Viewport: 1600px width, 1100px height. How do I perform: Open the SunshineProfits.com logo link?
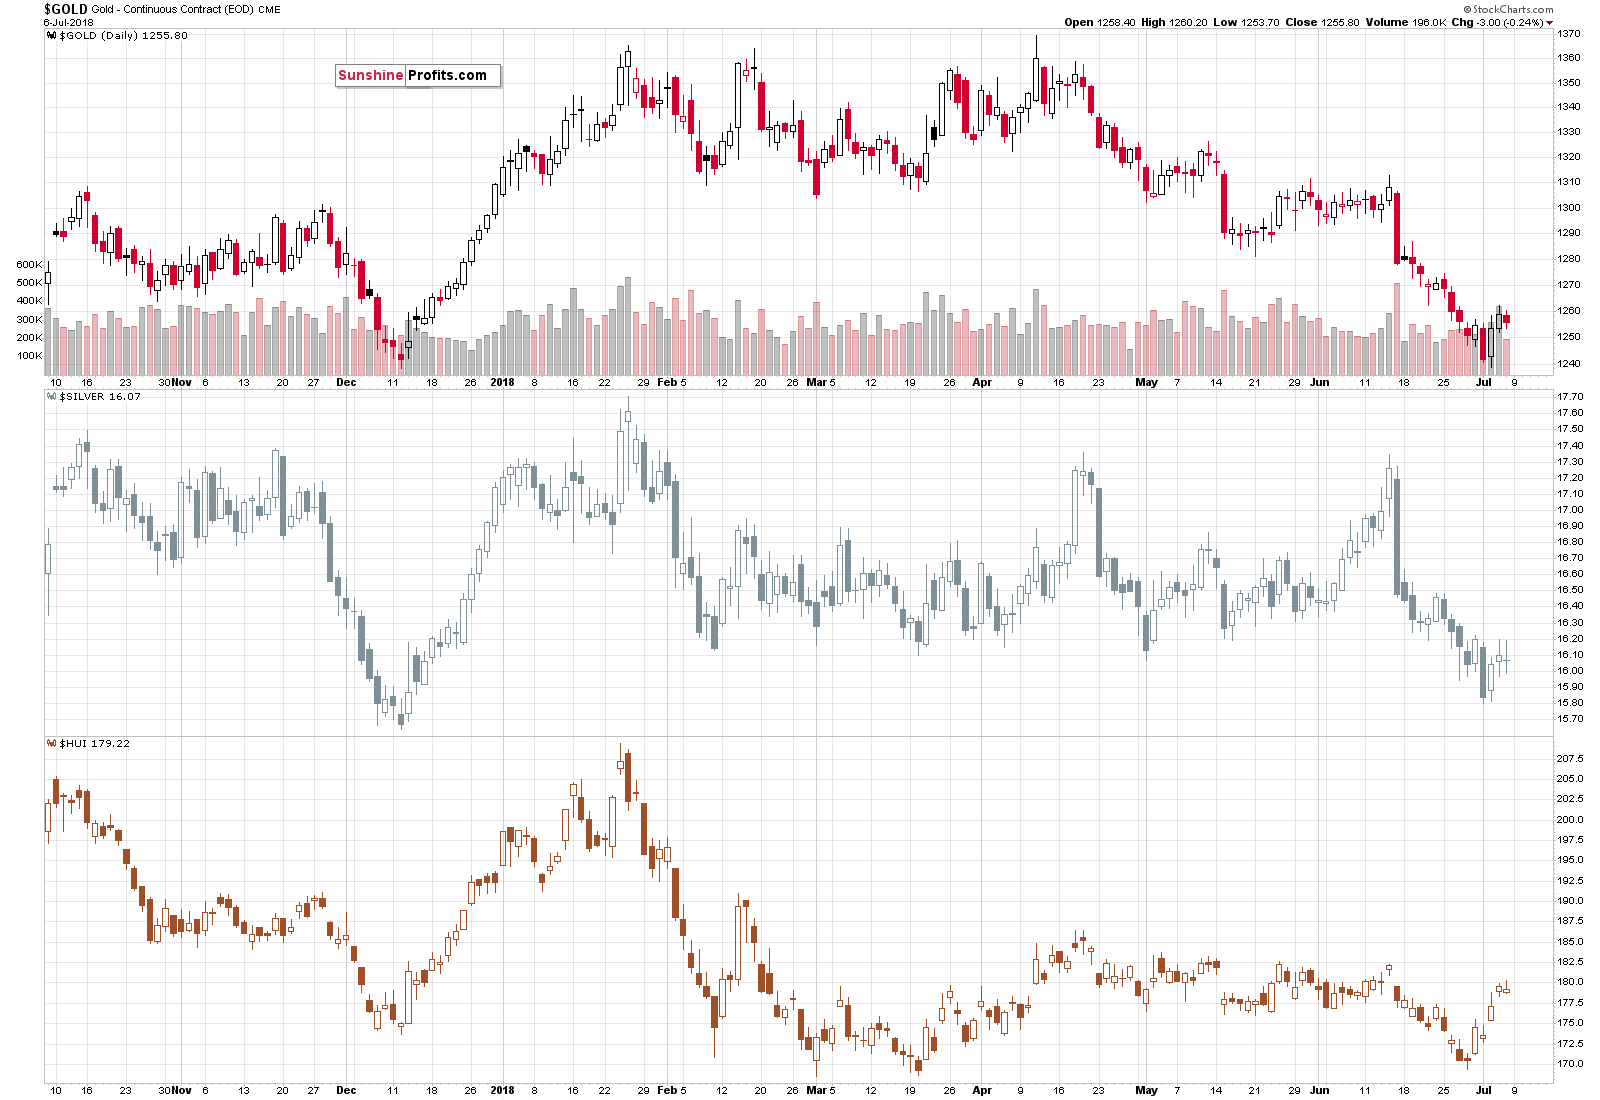418,75
